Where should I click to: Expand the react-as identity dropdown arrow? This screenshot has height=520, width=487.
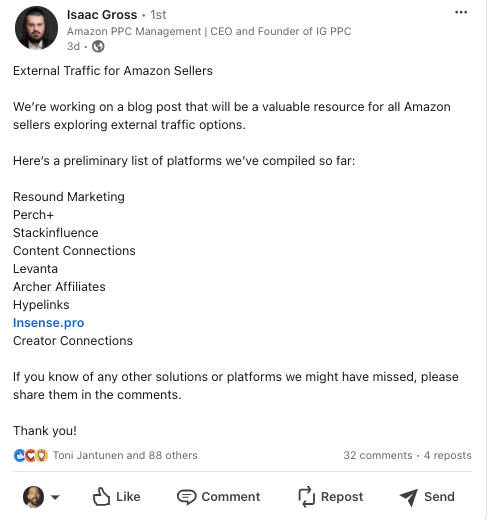pos(55,497)
